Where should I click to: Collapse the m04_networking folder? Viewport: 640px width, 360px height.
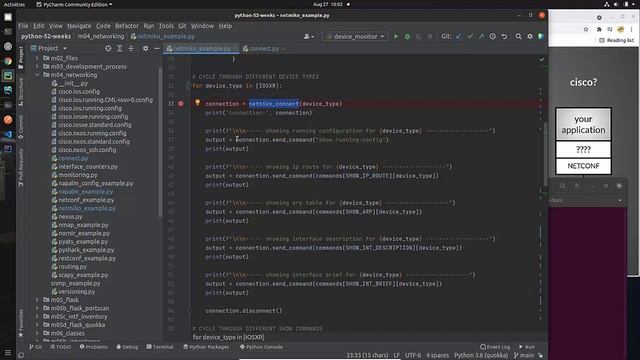[38, 75]
